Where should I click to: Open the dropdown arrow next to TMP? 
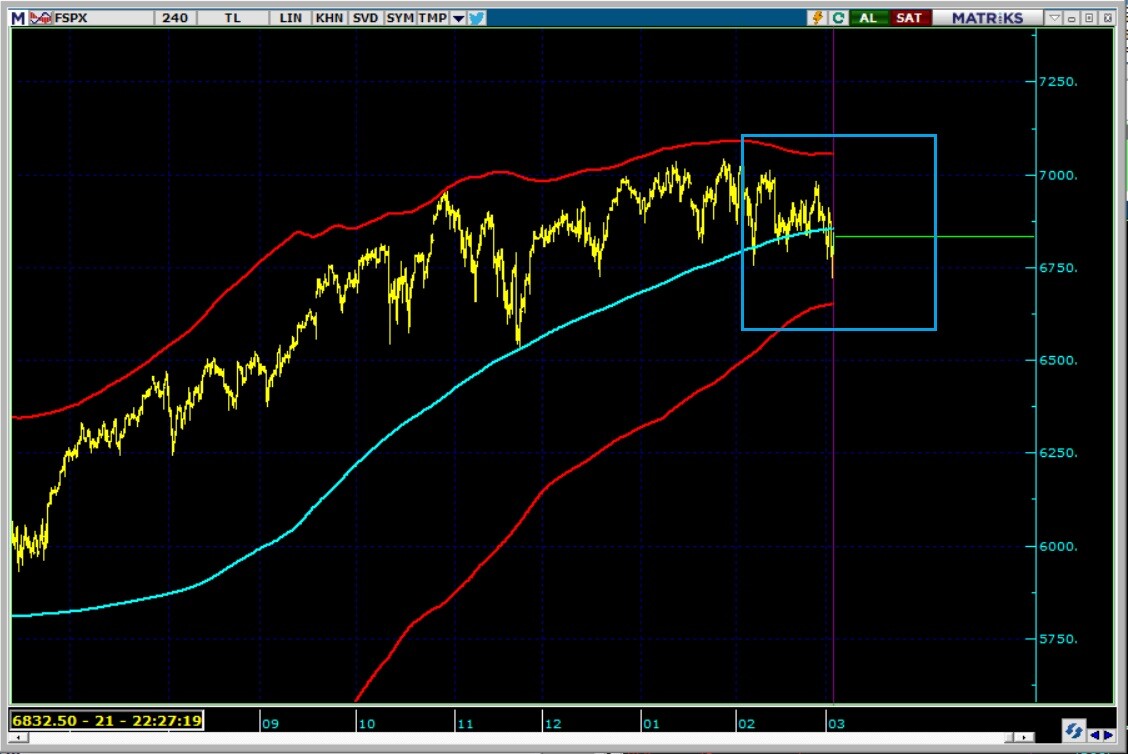pyautogui.click(x=458, y=18)
